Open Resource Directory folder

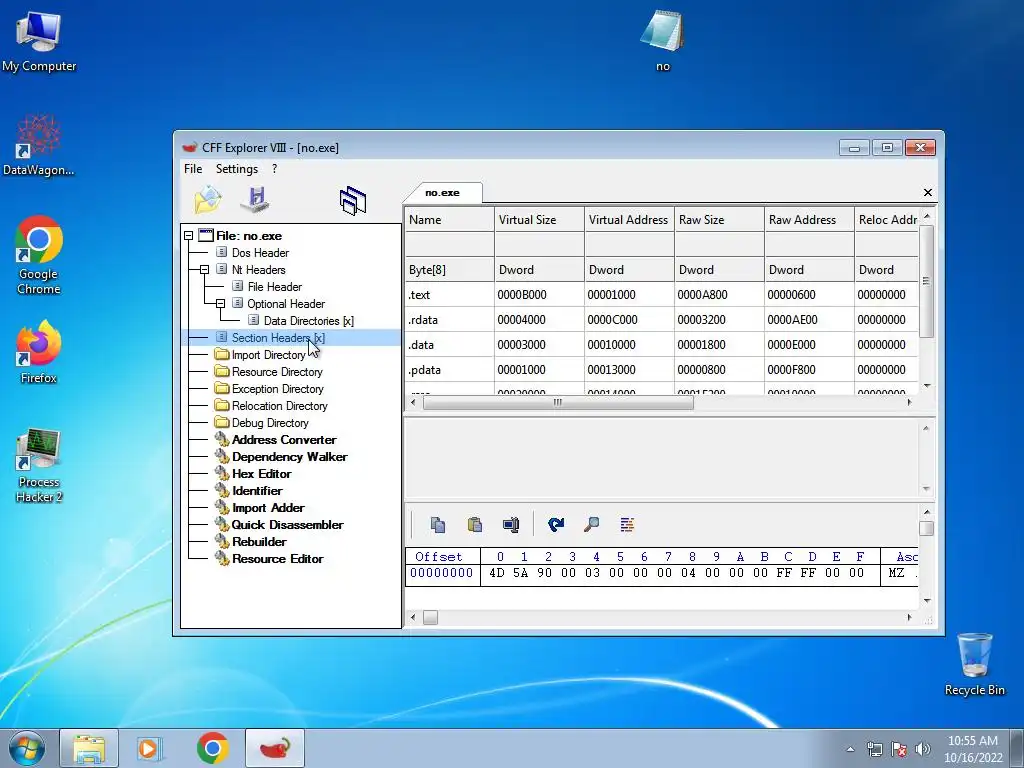click(277, 372)
